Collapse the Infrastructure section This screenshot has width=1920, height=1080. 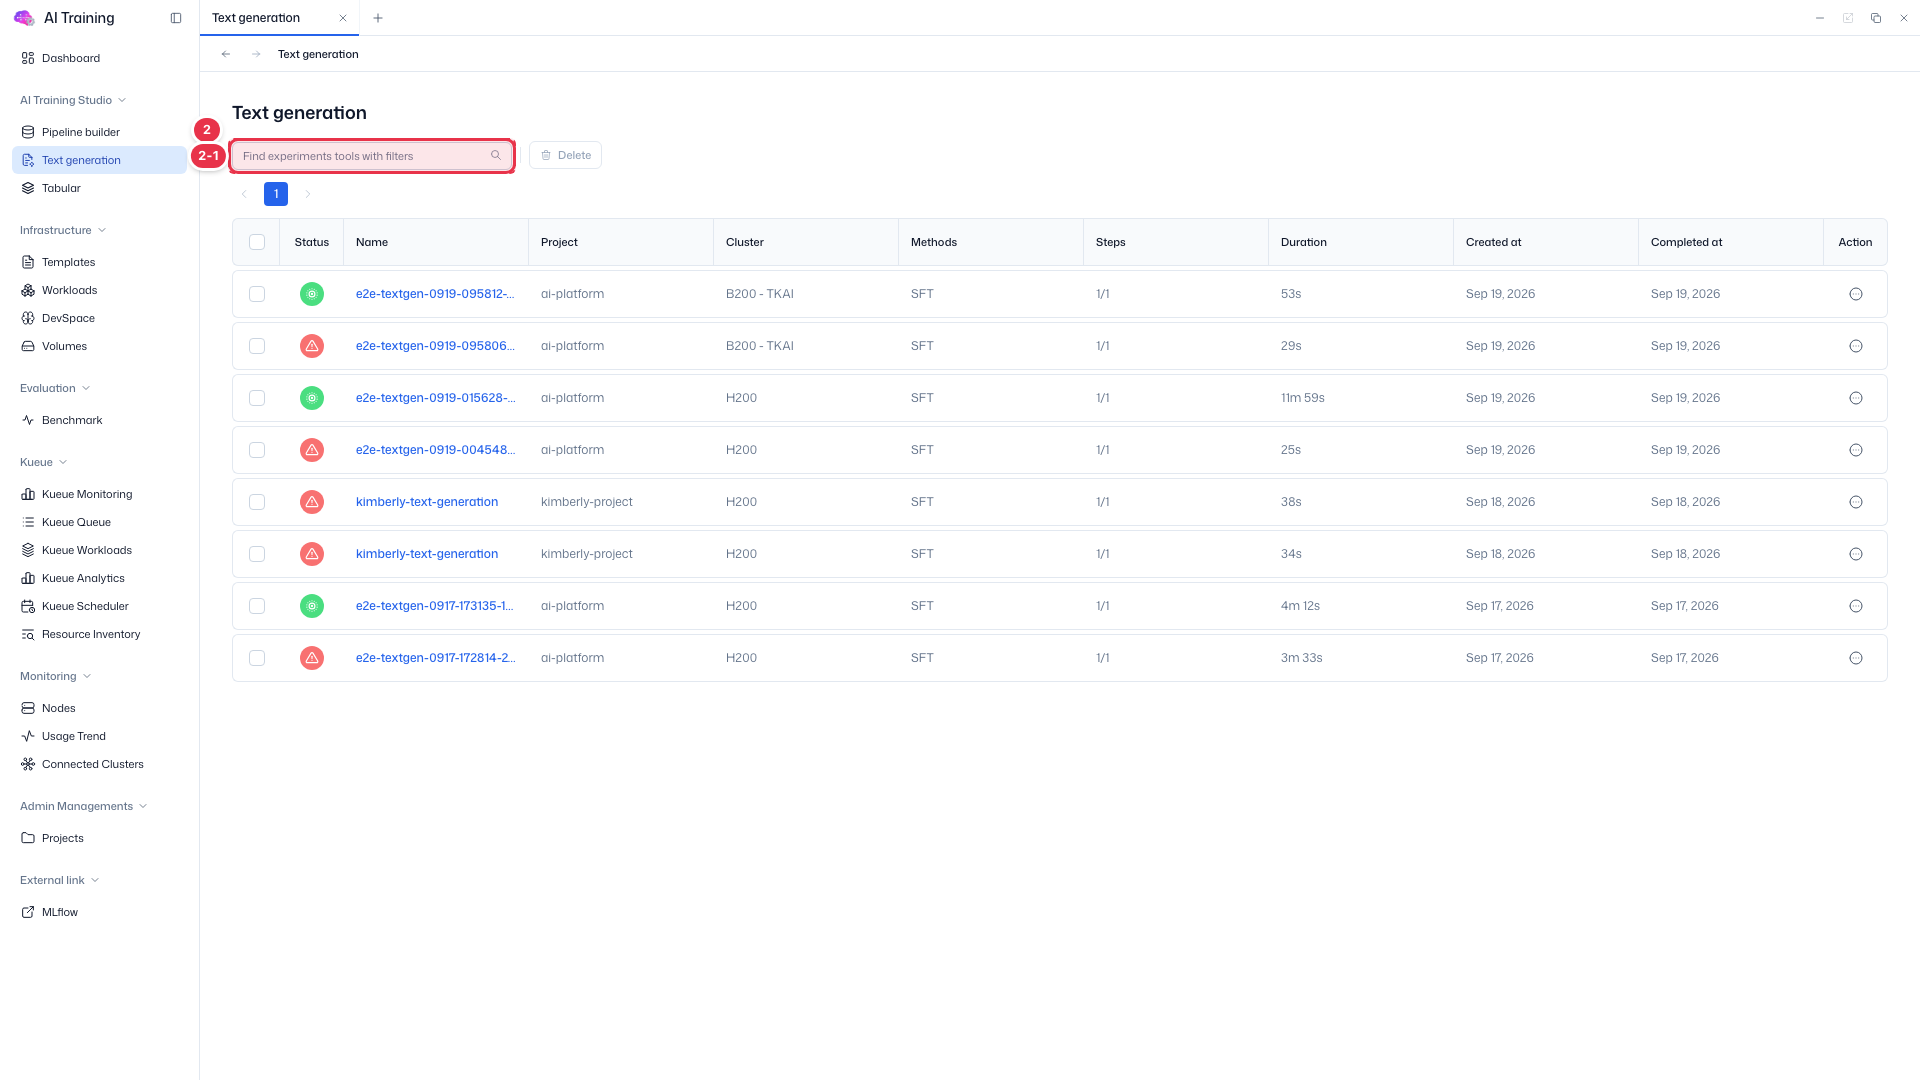tap(63, 230)
